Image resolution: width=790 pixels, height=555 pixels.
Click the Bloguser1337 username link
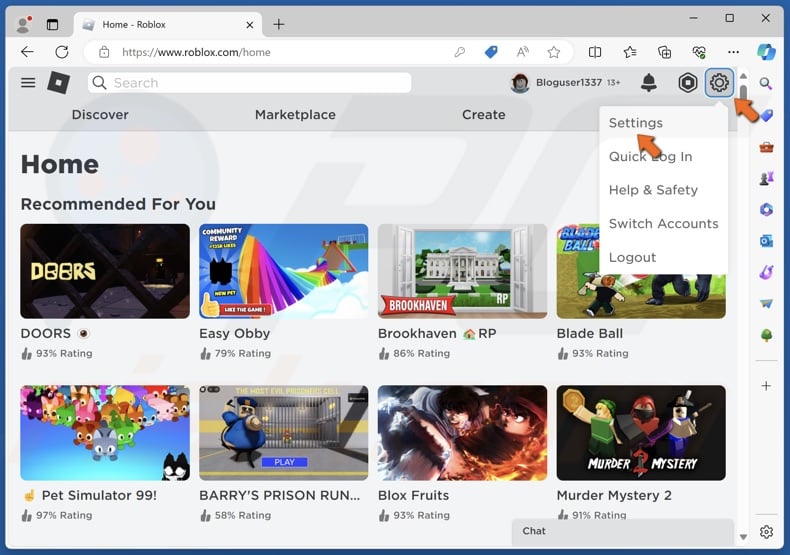tap(569, 83)
